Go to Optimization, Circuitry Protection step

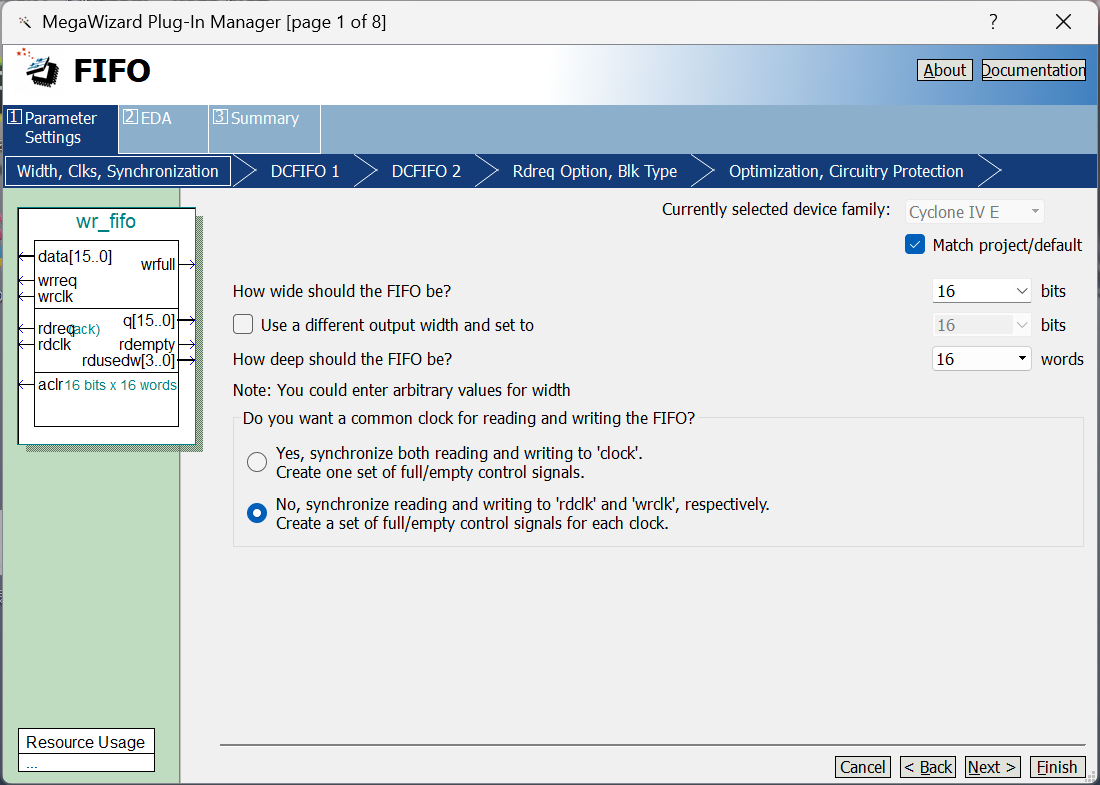(x=846, y=171)
